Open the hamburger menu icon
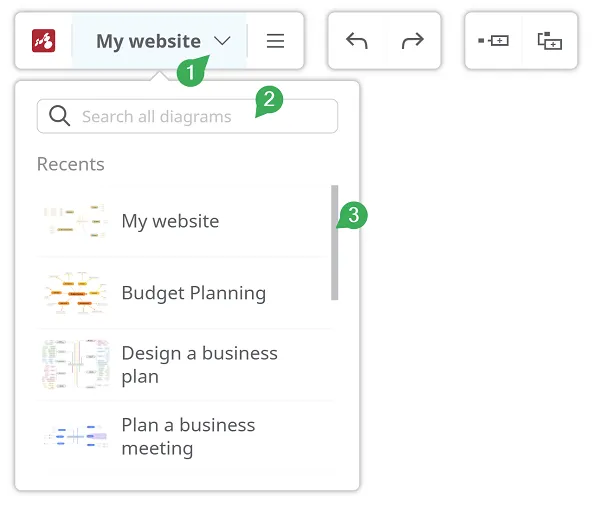 point(275,41)
